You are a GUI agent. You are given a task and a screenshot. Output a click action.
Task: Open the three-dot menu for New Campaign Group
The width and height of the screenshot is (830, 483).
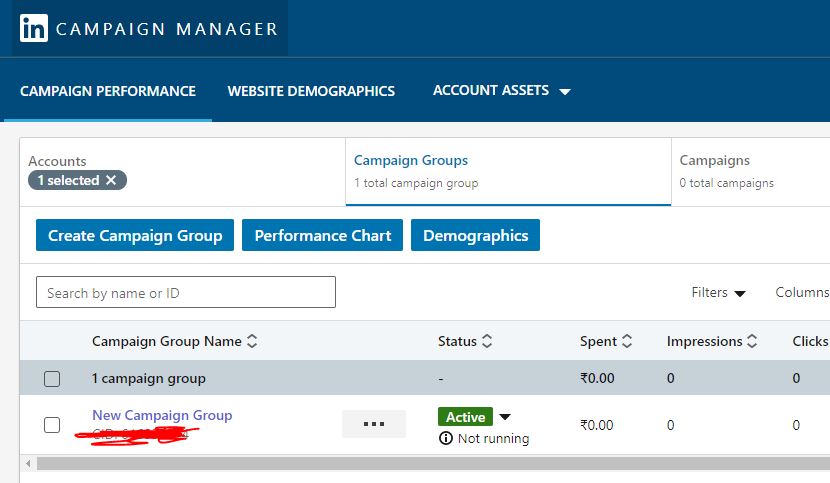(374, 424)
